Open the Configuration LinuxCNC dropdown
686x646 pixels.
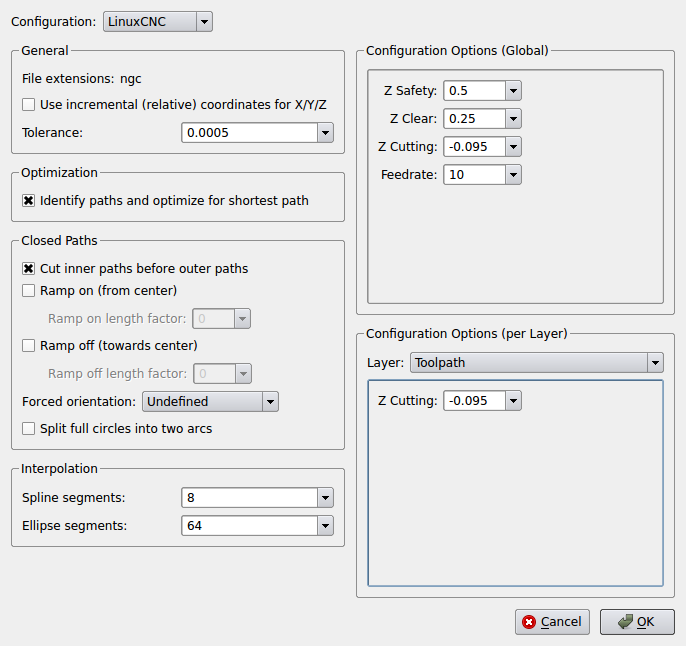(158, 22)
